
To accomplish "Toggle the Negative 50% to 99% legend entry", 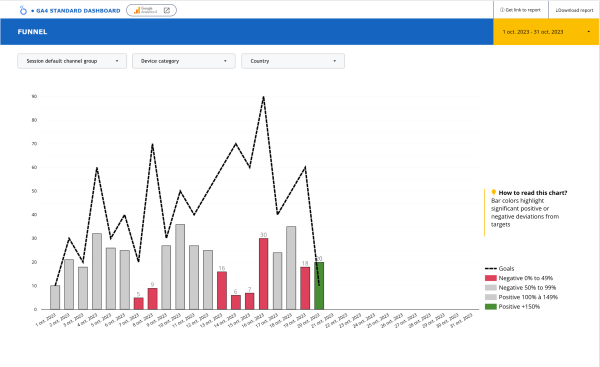I will click(x=520, y=288).
